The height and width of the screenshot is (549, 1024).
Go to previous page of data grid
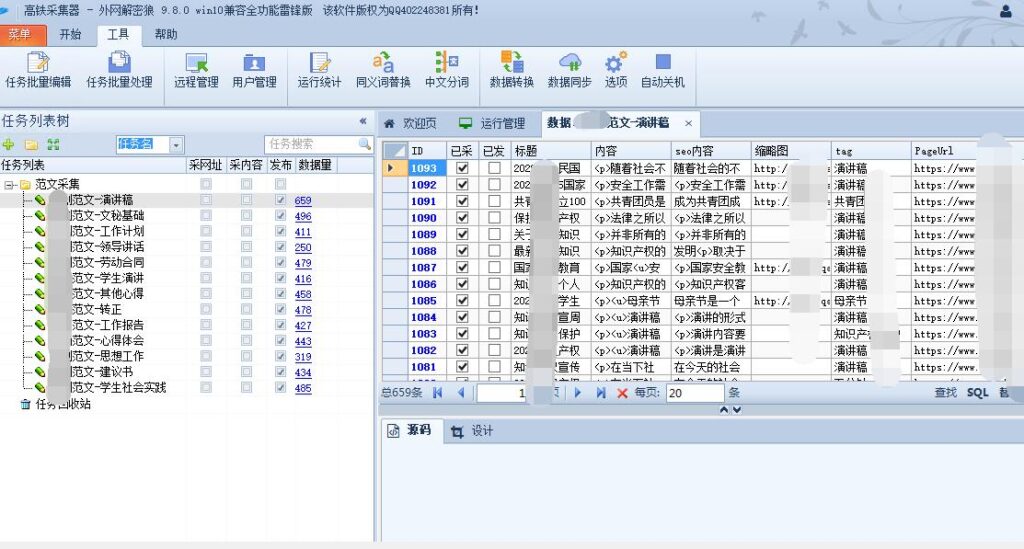point(461,392)
